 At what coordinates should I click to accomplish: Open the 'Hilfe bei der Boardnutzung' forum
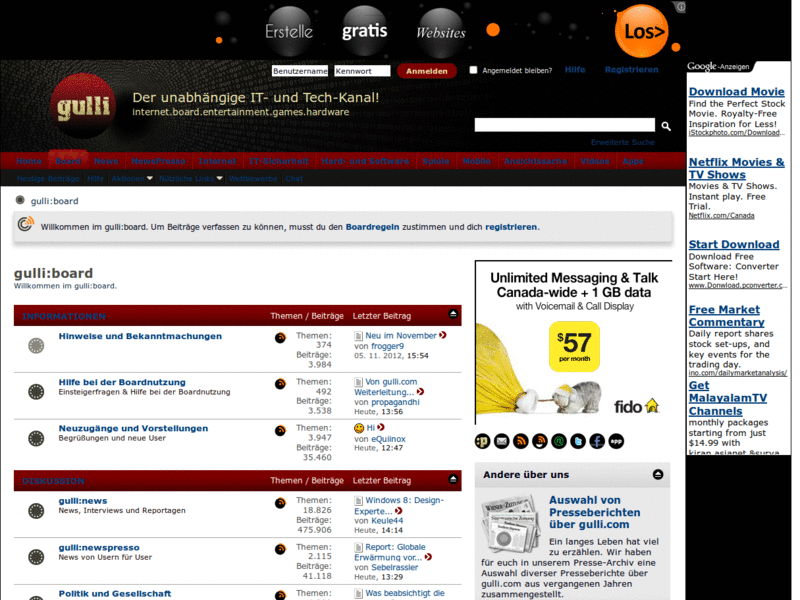click(x=122, y=382)
